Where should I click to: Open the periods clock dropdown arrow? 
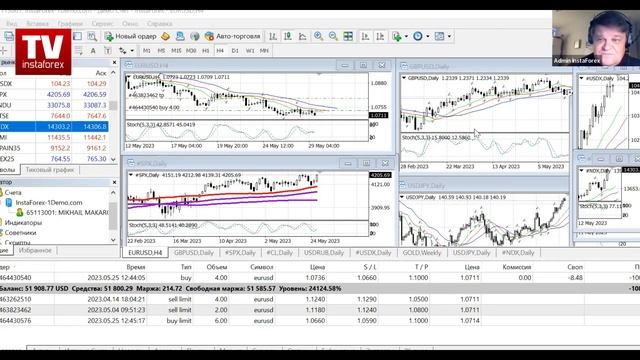(428, 36)
